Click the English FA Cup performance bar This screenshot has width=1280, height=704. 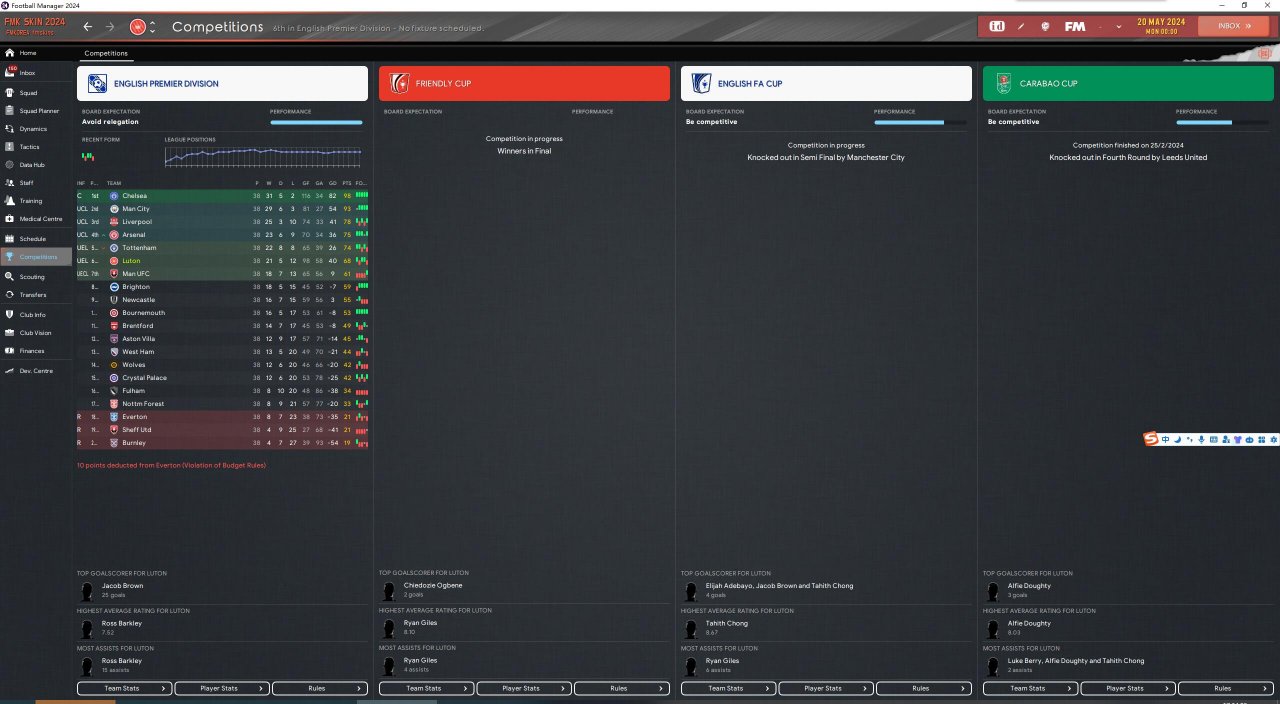pos(920,122)
